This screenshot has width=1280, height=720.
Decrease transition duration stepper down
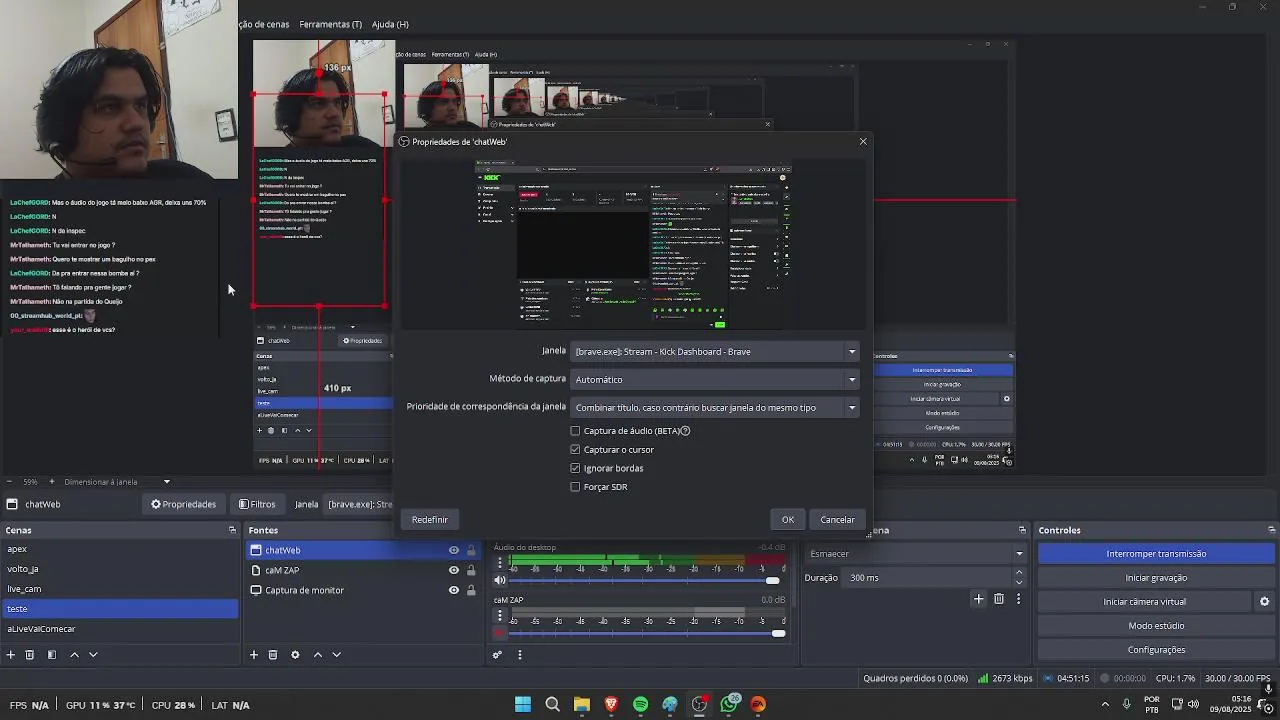click(1019, 582)
